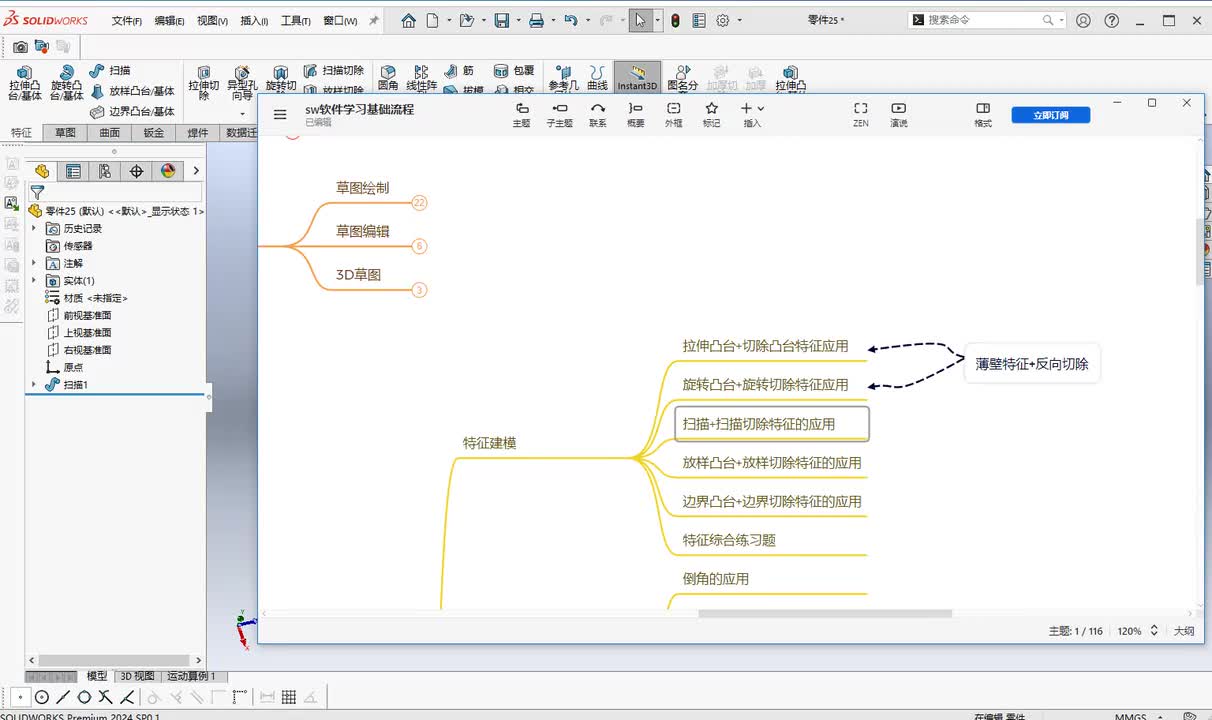Select the Rib tool (筋)

pos(459,71)
